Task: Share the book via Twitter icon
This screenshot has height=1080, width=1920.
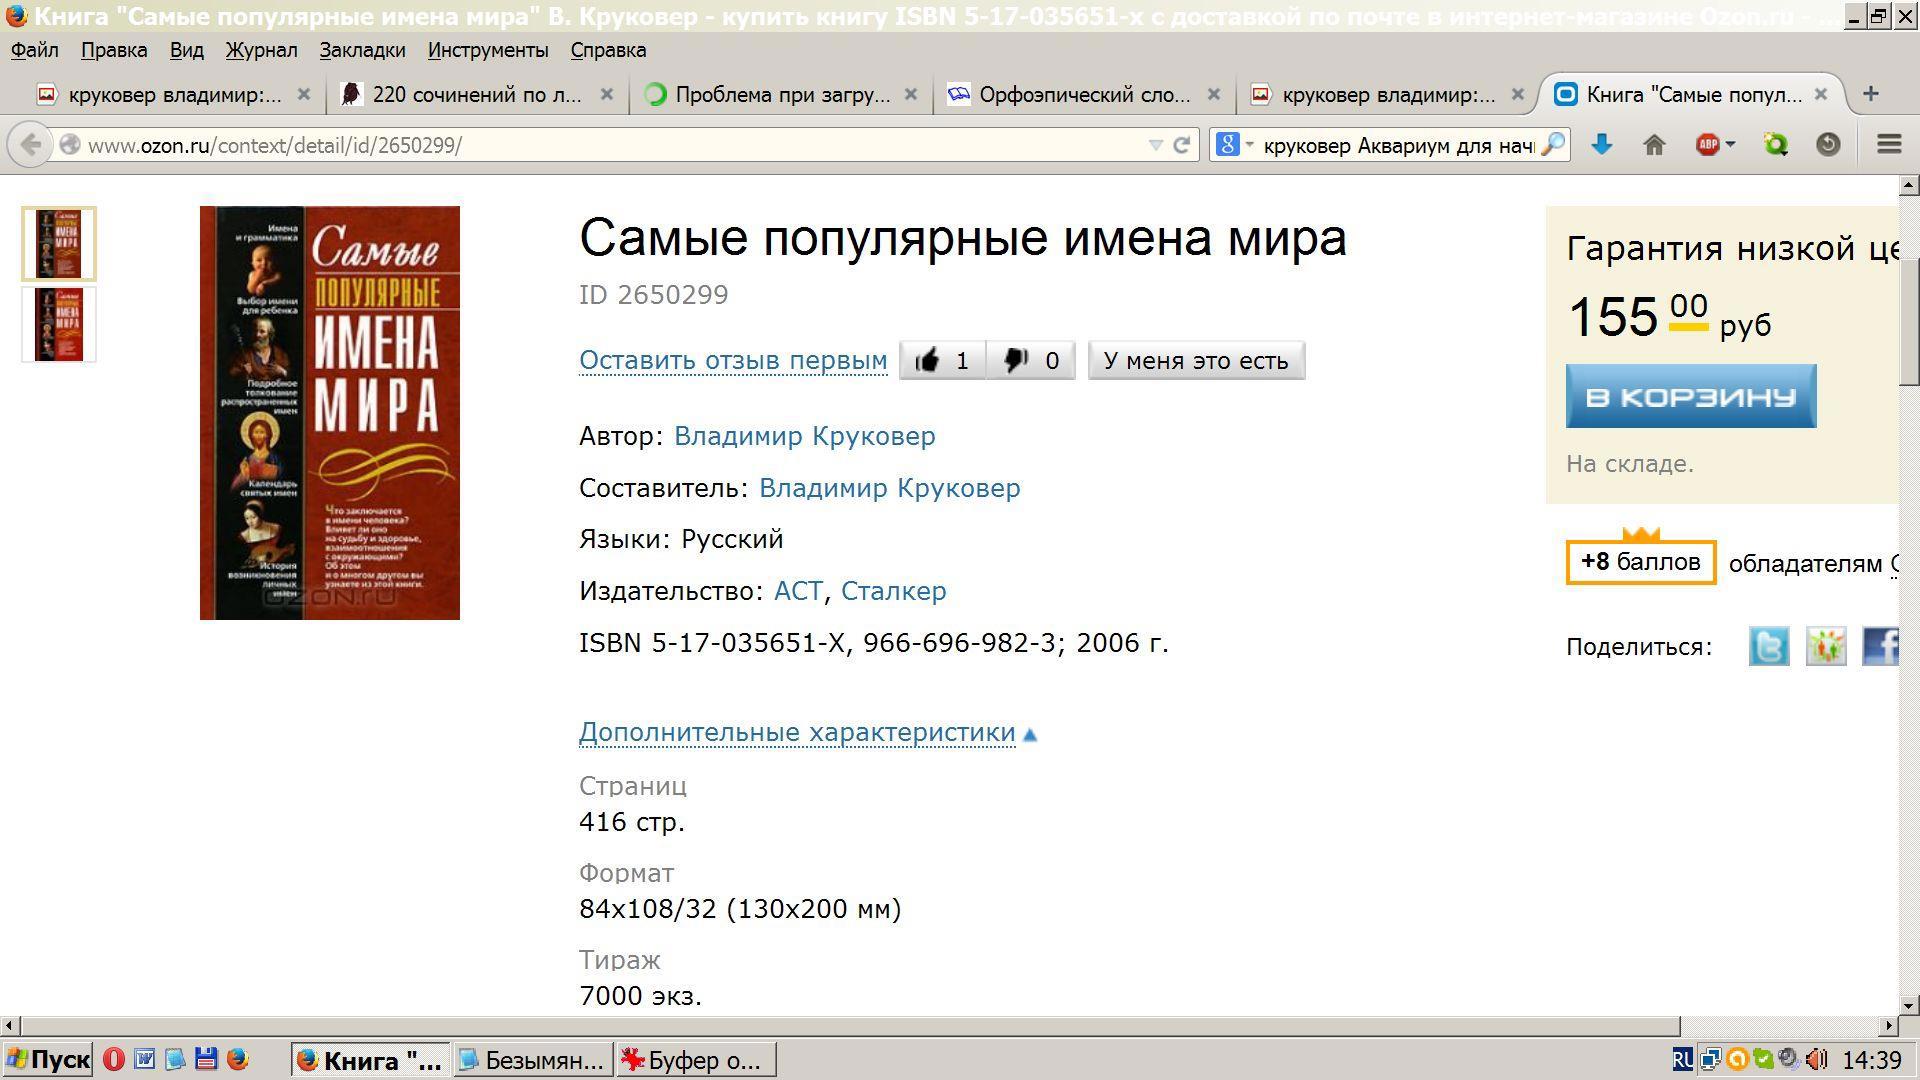Action: (1768, 646)
